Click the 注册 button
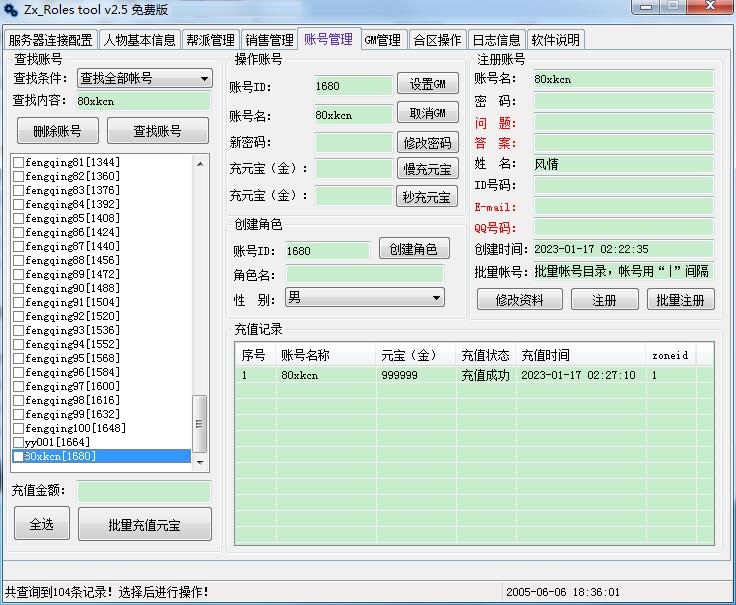Screen dimensions: 736x605 605,299
